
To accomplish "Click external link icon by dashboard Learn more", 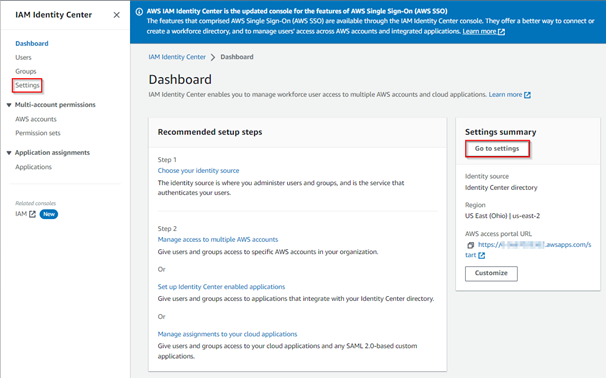I will (527, 95).
